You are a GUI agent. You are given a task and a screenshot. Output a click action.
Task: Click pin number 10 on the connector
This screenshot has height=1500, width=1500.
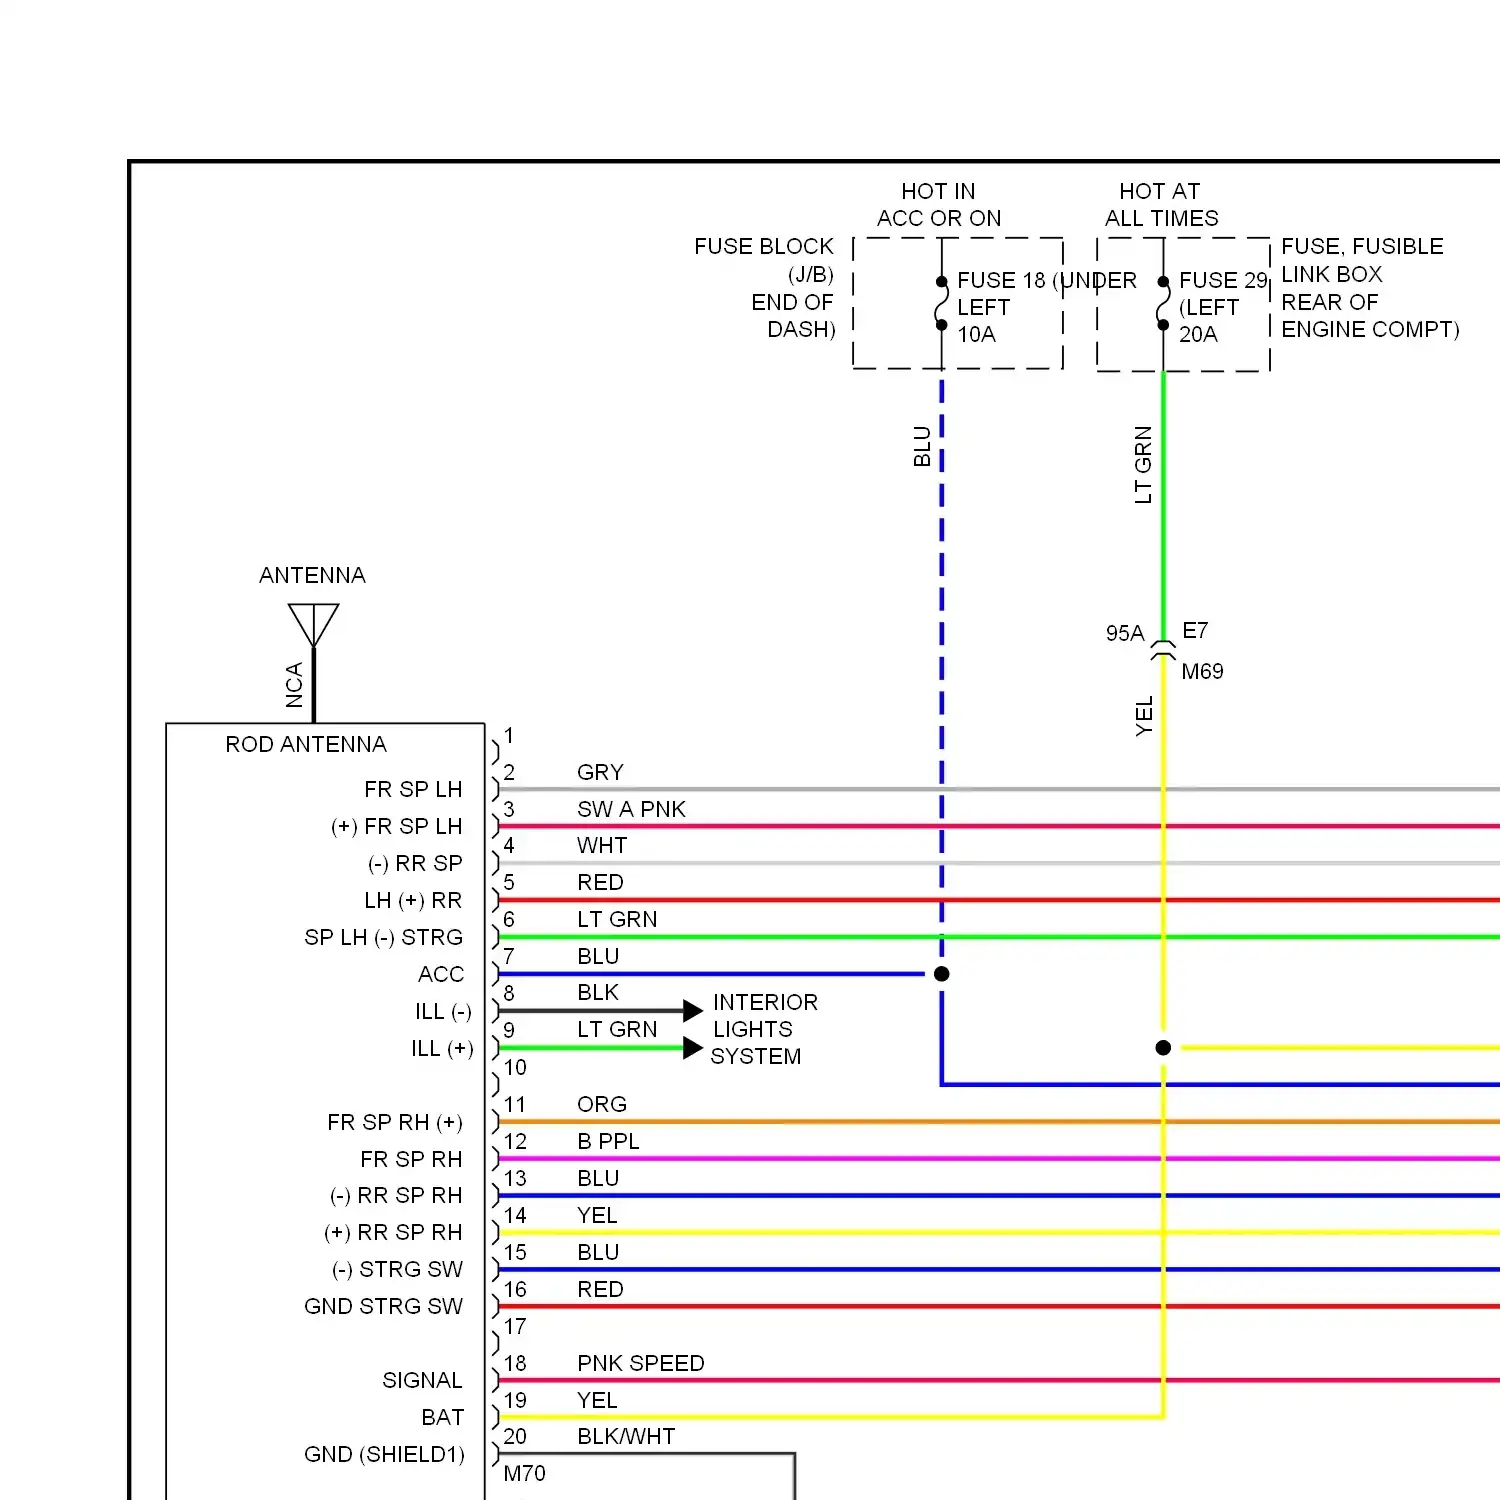515,1067
